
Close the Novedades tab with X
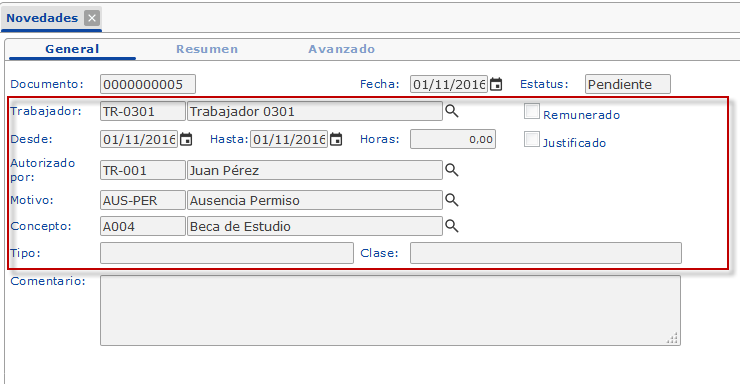92,18
